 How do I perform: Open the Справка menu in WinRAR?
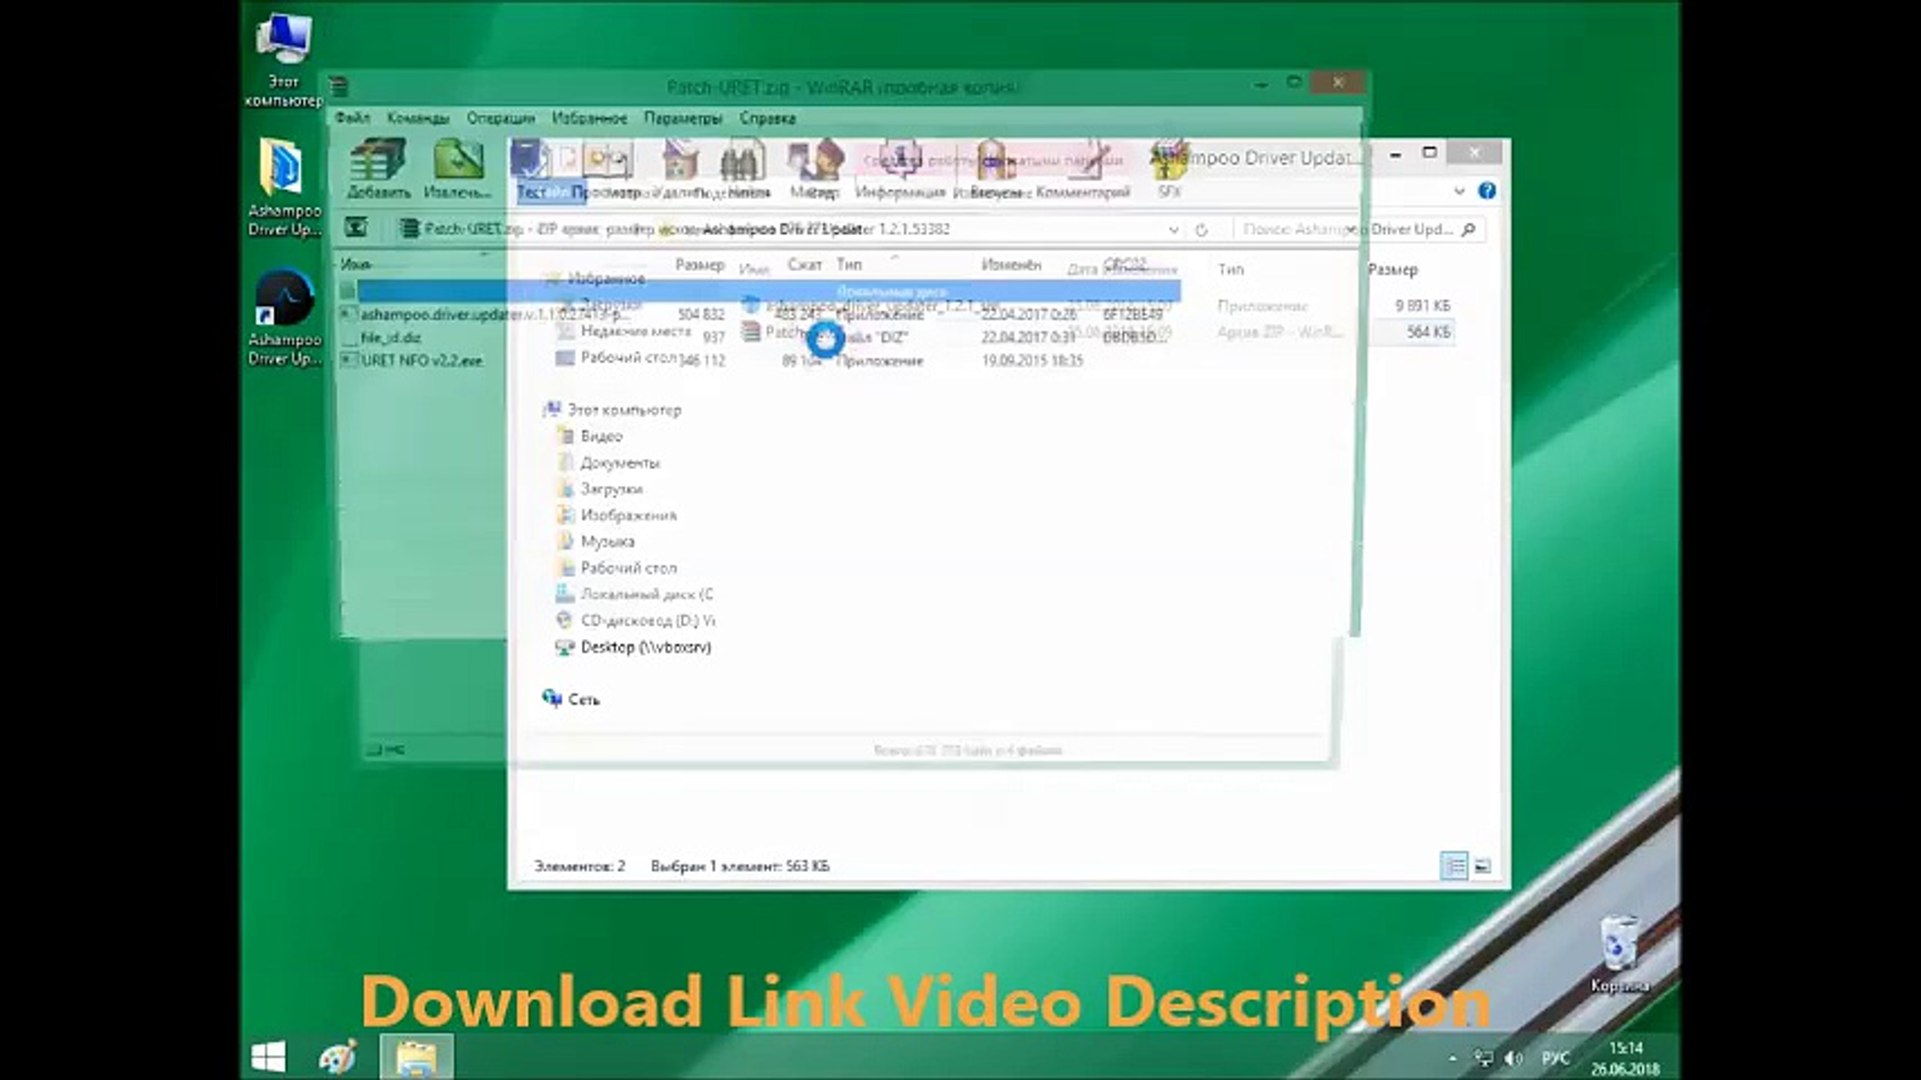click(x=767, y=118)
